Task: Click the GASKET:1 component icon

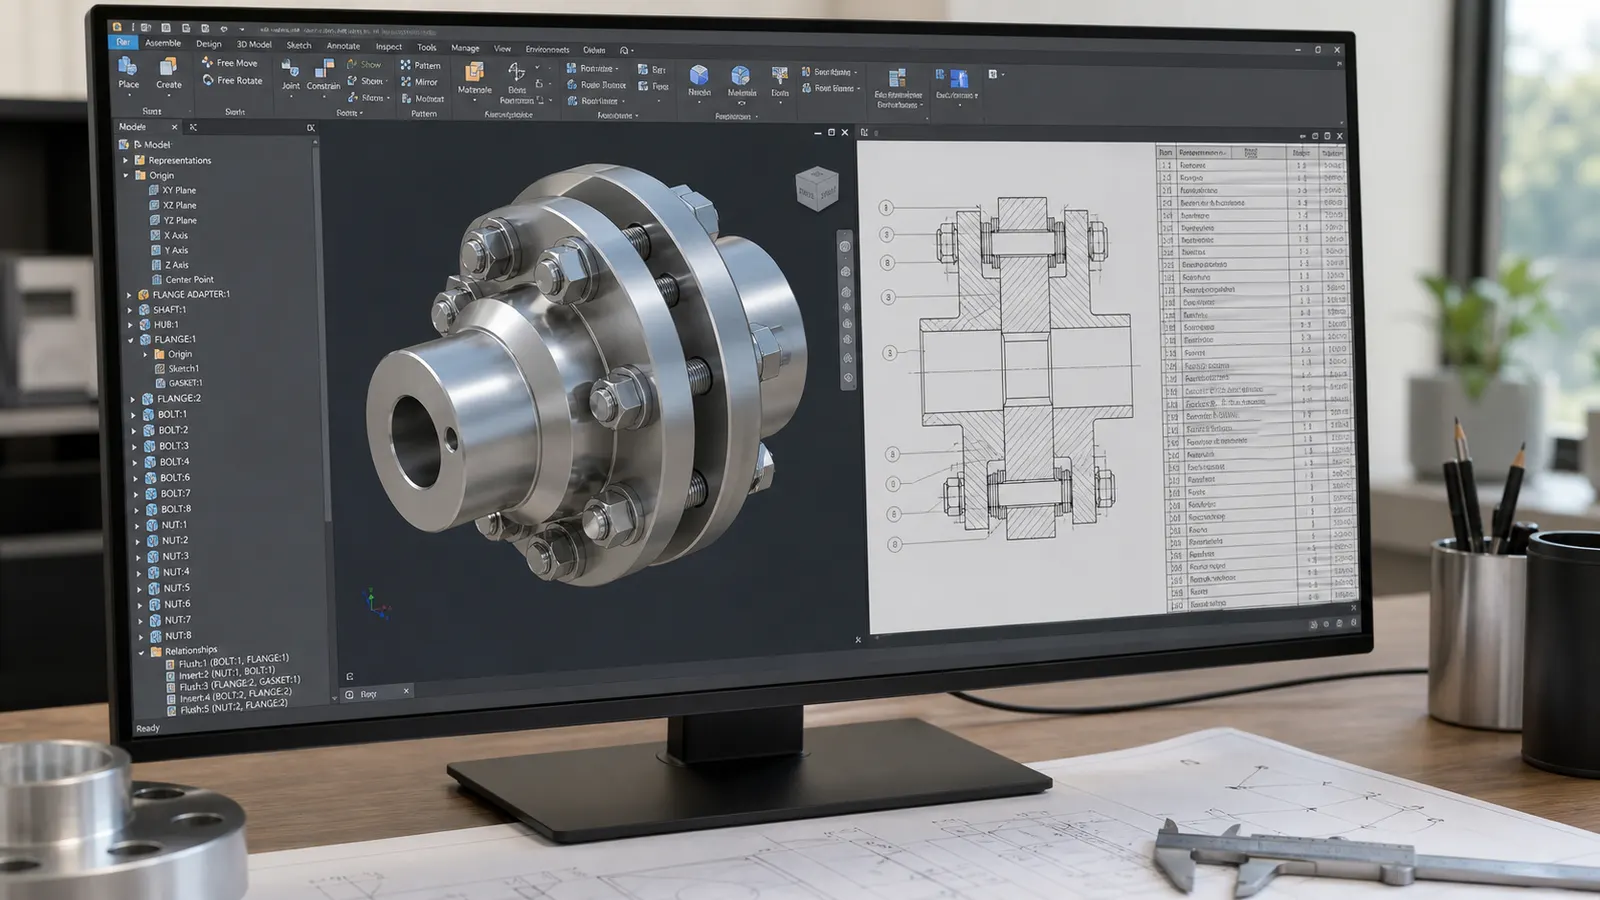Action: point(160,383)
